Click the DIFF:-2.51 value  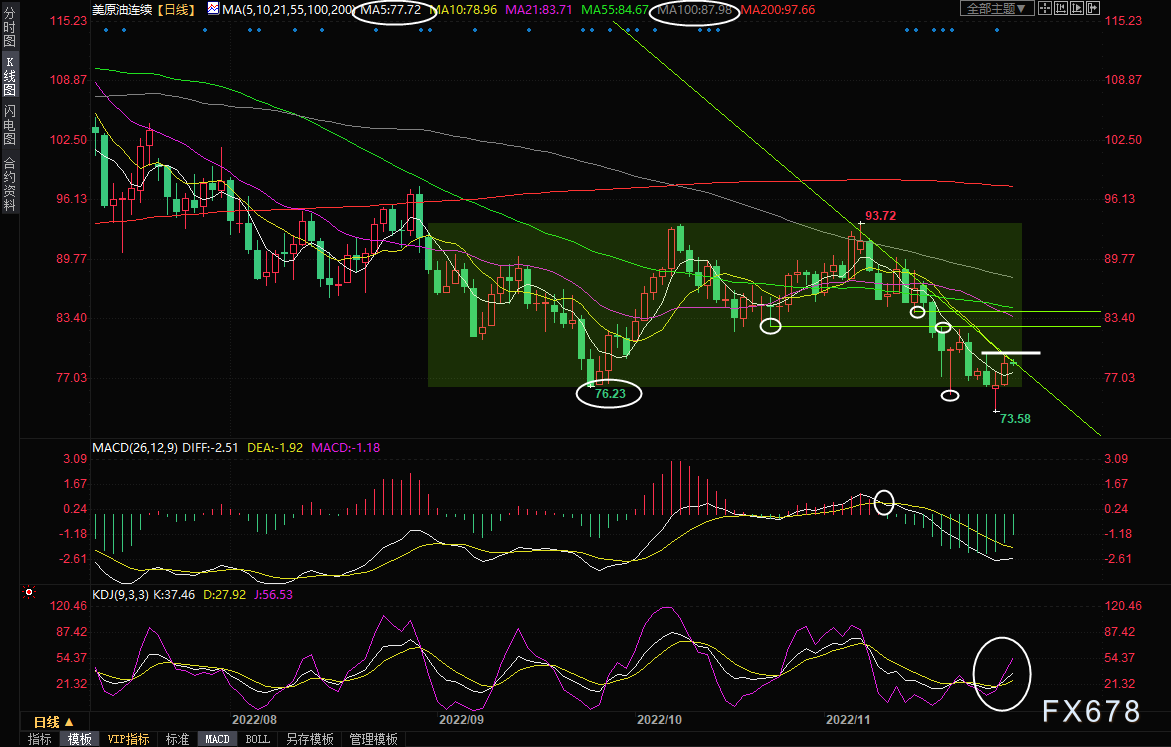coord(210,447)
